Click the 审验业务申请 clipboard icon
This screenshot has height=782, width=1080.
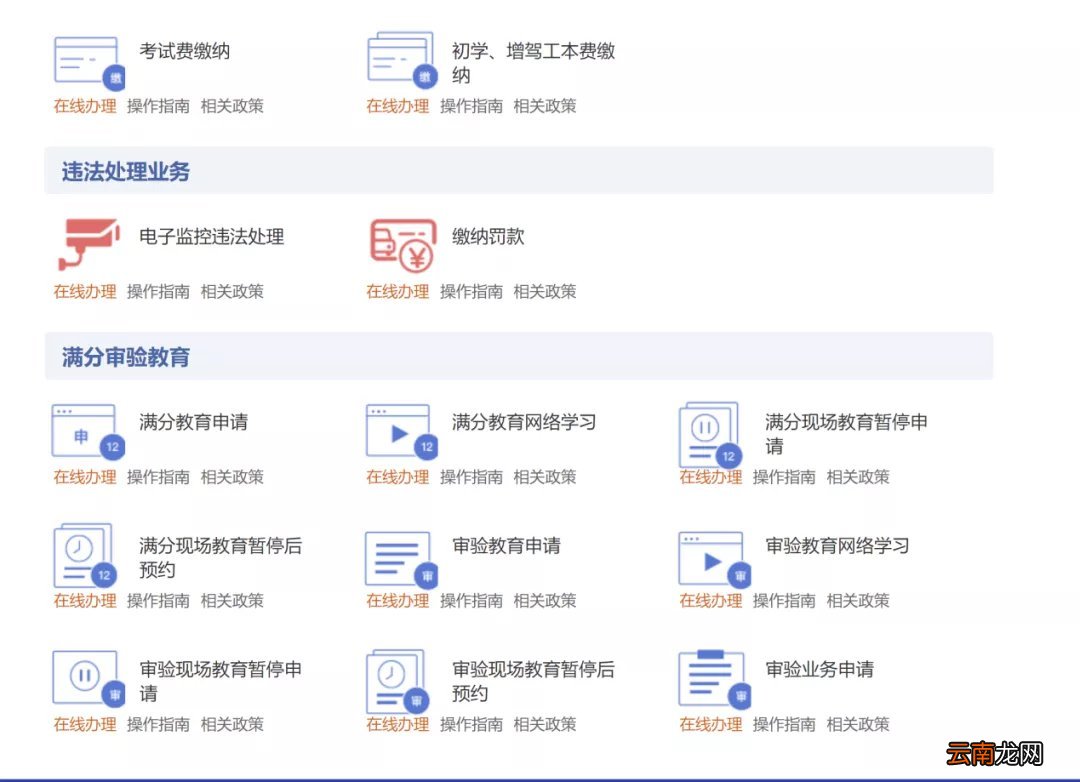tap(714, 679)
